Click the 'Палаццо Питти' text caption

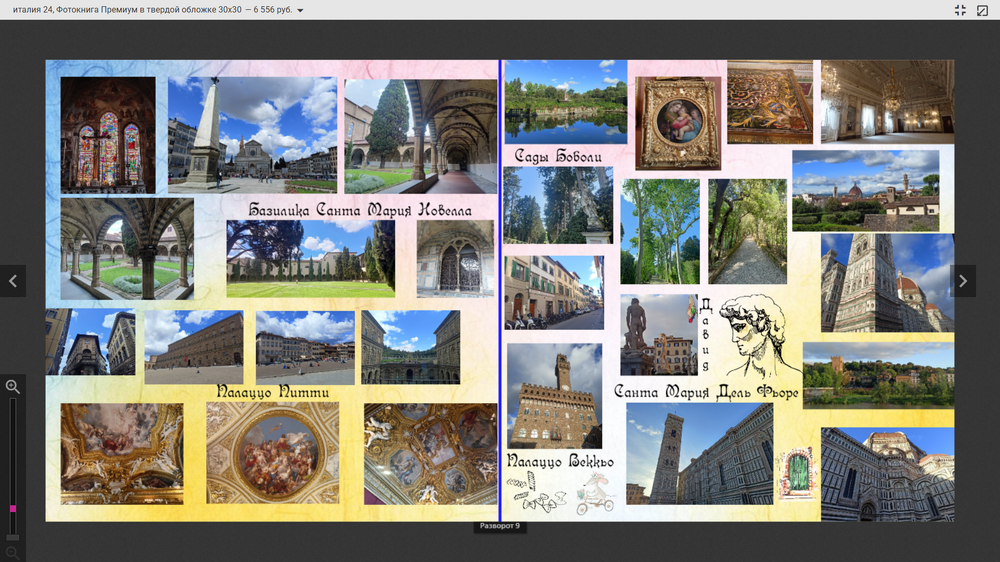coord(273,393)
